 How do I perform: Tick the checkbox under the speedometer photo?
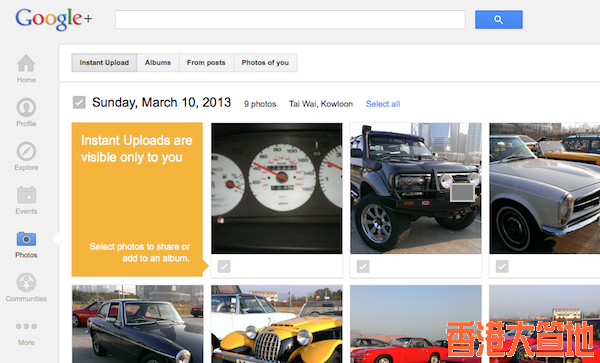pos(224,266)
